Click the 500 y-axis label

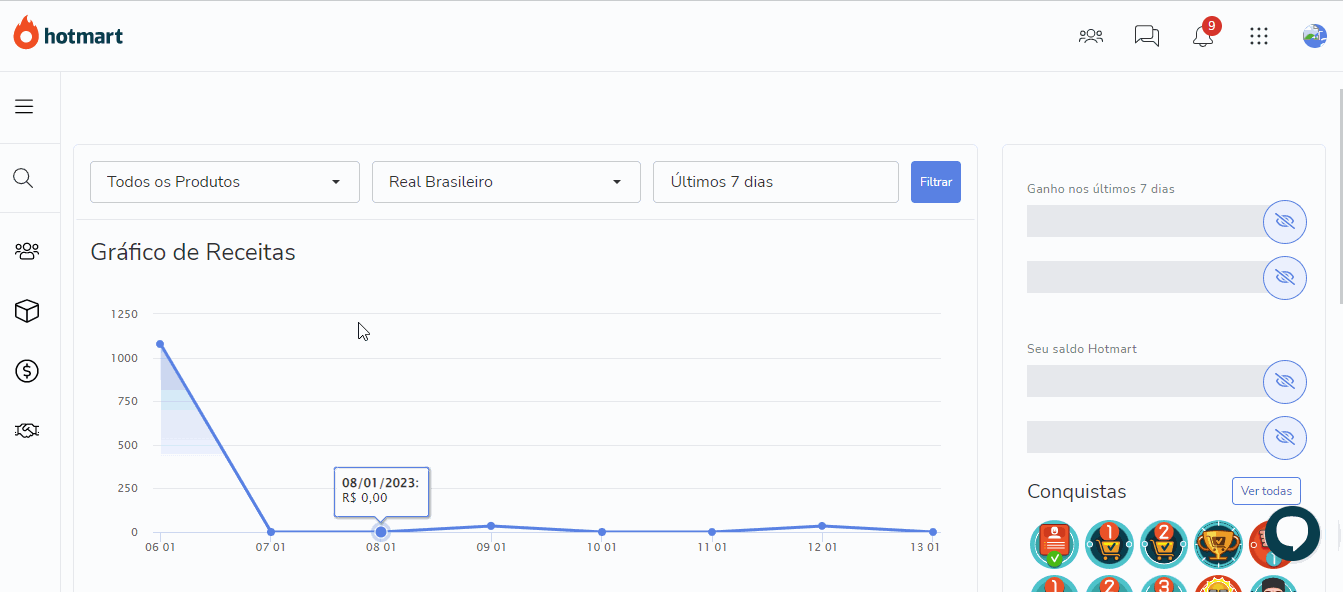[x=128, y=445]
